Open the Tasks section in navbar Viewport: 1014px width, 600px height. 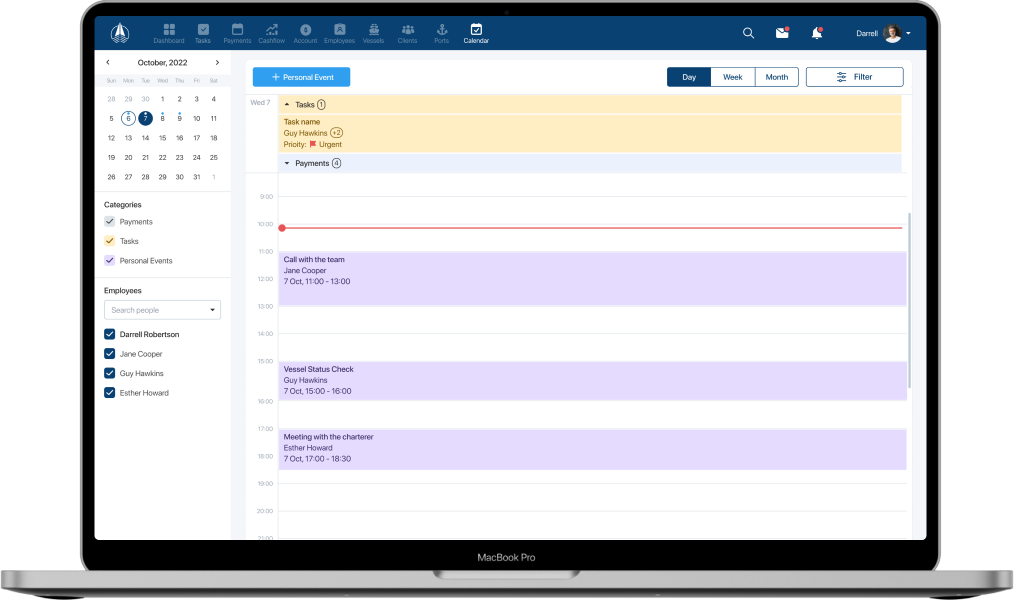[203, 33]
